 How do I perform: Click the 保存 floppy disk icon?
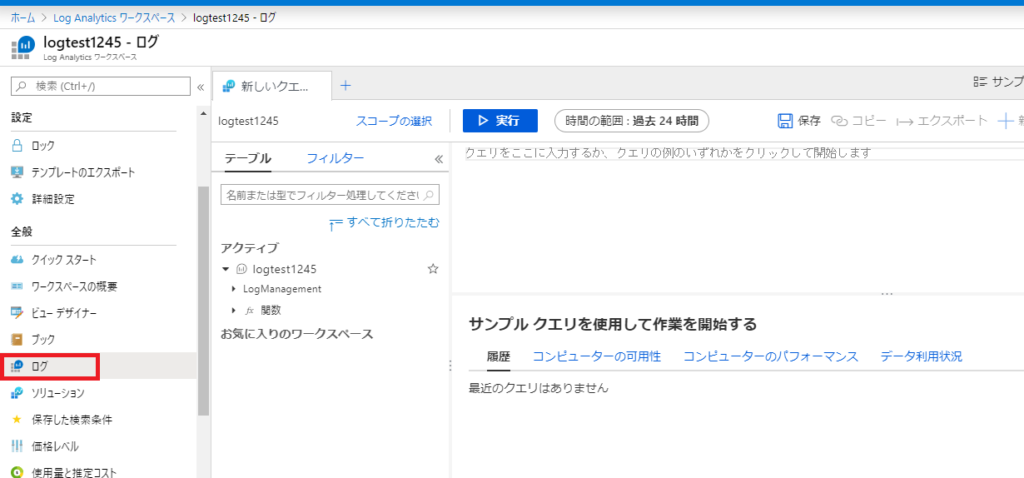(x=785, y=121)
